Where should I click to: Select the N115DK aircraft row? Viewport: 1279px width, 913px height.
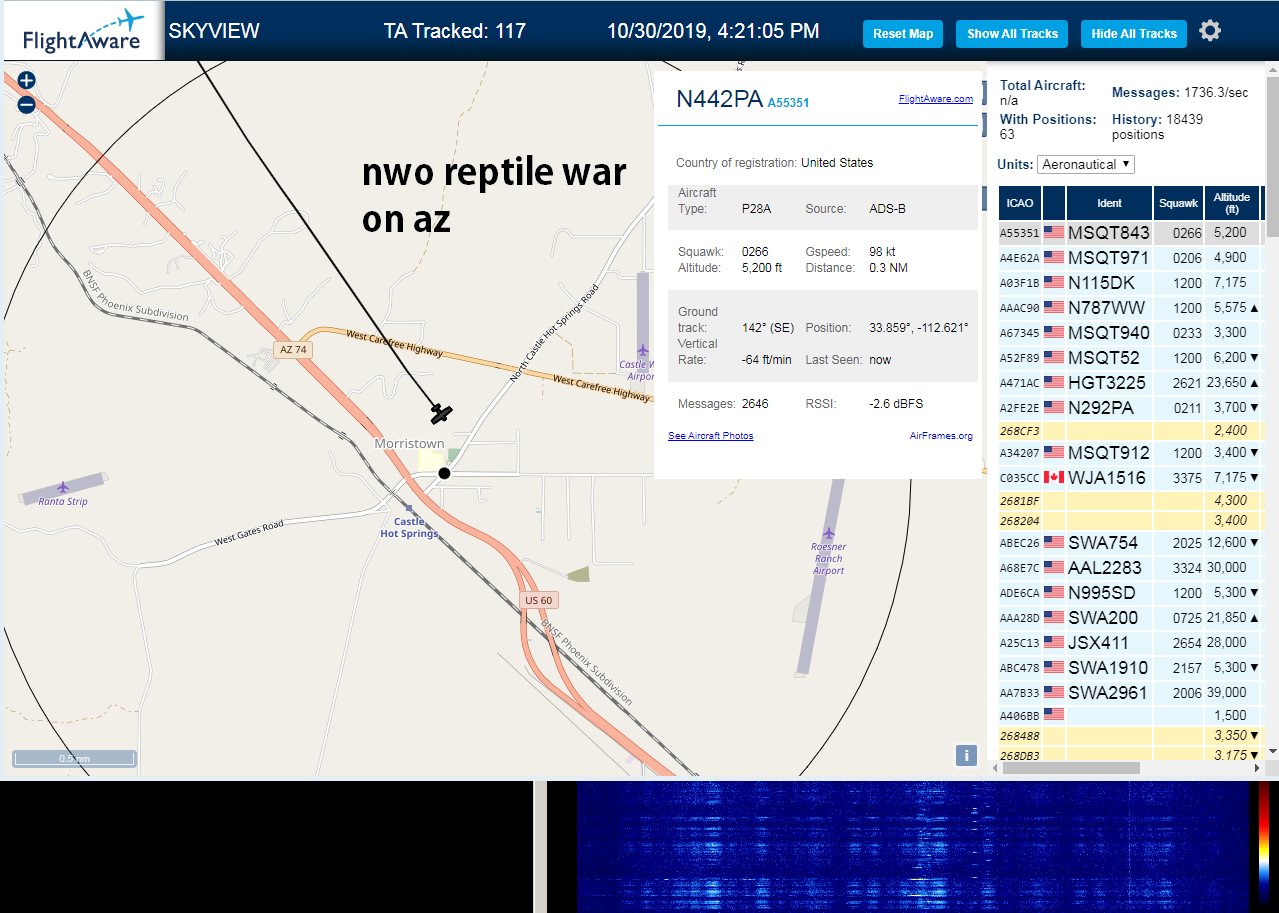(1130, 283)
